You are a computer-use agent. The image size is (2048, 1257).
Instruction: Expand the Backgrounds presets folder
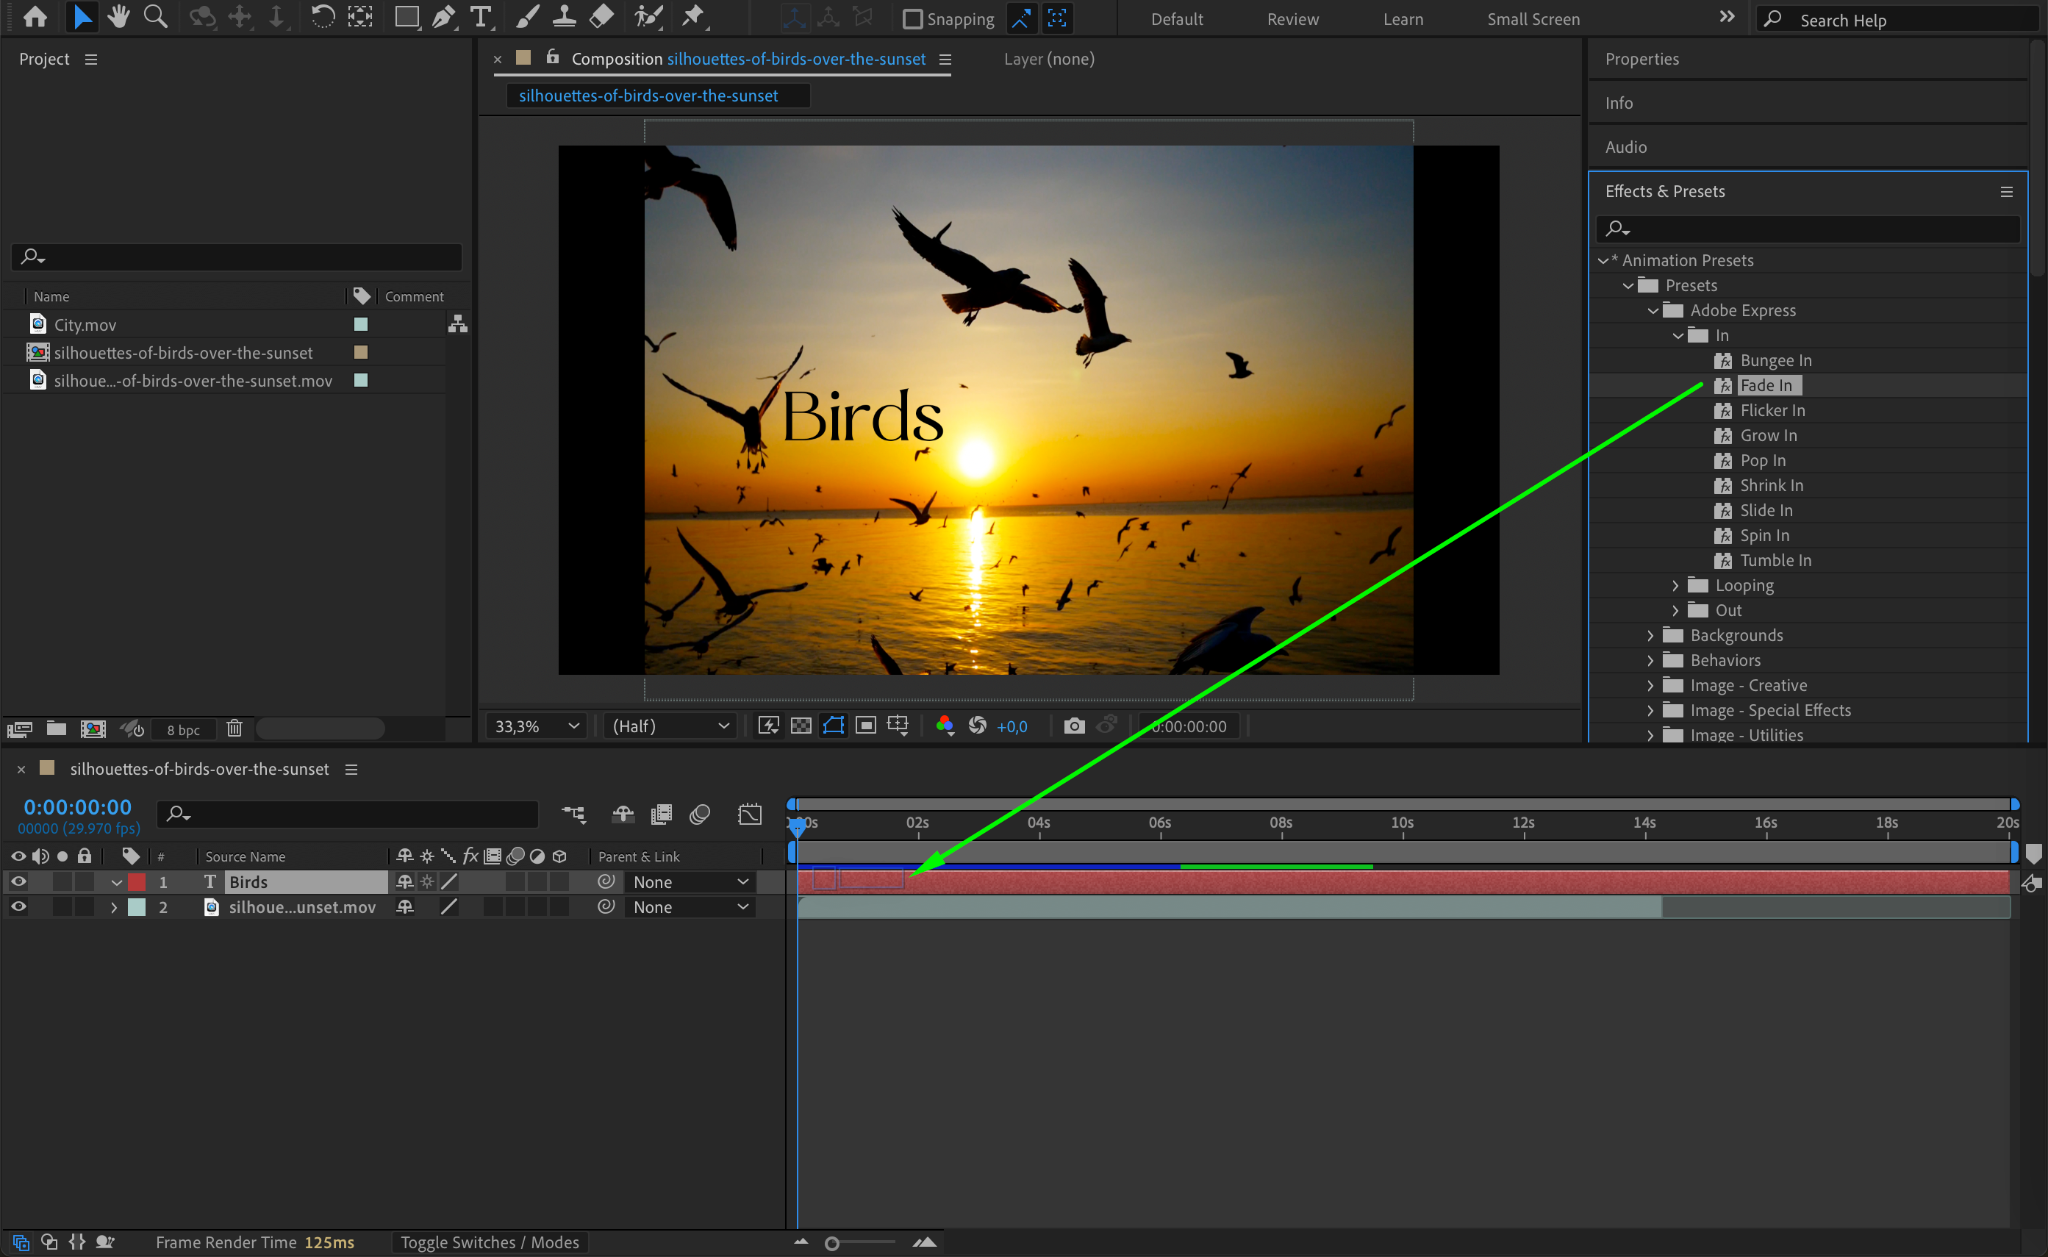tap(1650, 635)
